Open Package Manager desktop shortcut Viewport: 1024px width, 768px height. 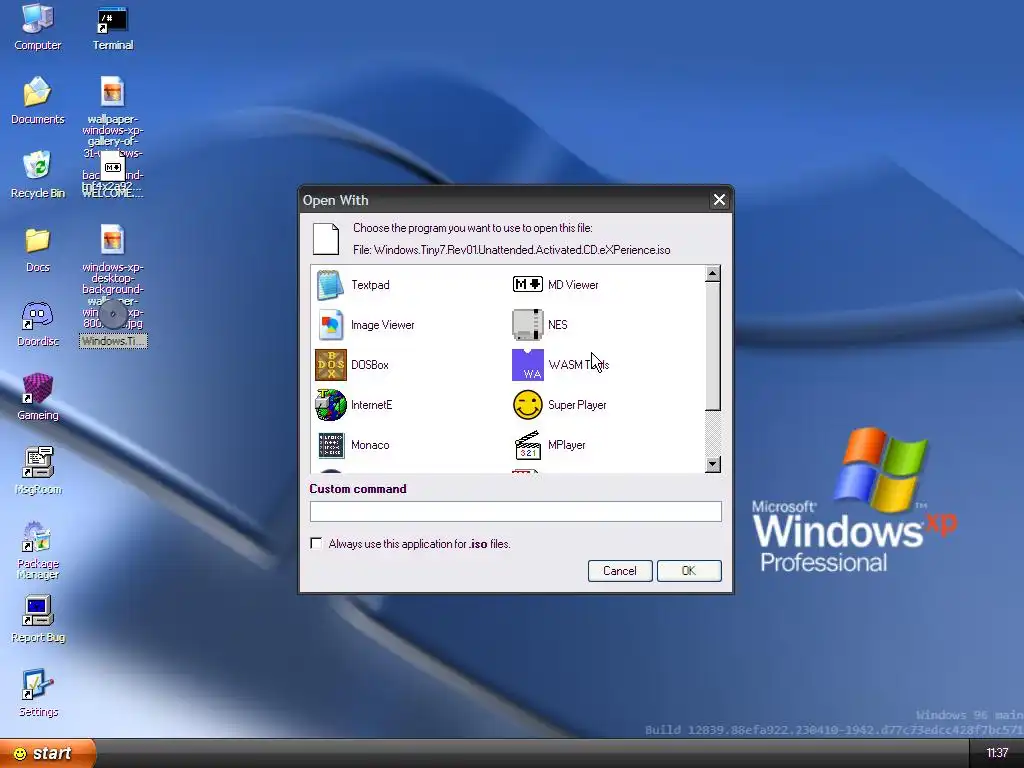pyautogui.click(x=37, y=550)
